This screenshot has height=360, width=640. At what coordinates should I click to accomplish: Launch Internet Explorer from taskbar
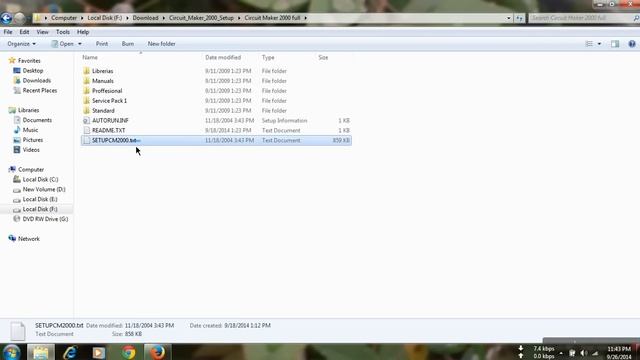click(x=70, y=352)
